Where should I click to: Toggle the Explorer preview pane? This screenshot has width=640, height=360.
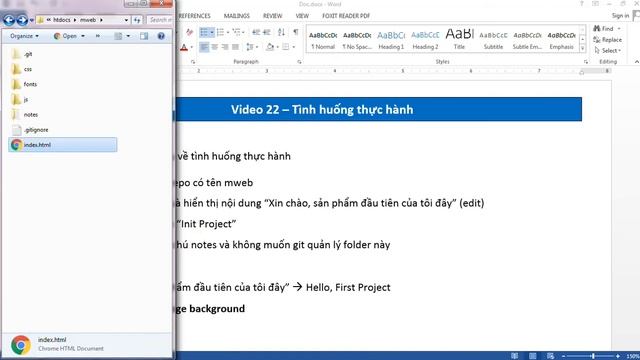coord(144,36)
